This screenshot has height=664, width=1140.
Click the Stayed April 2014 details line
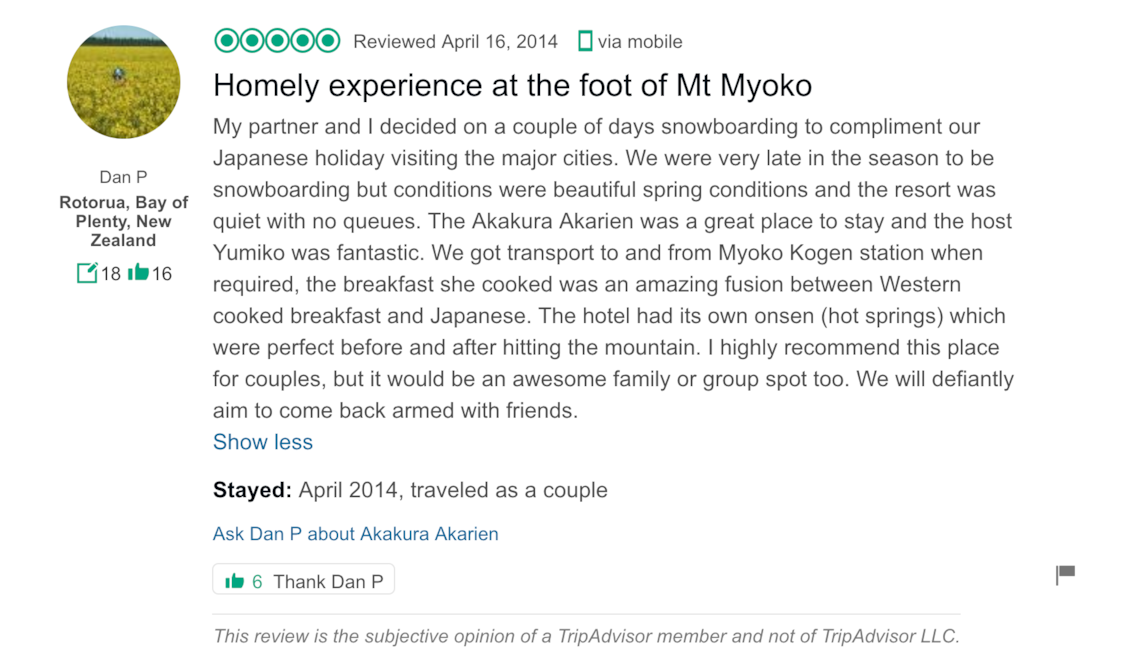coord(410,490)
